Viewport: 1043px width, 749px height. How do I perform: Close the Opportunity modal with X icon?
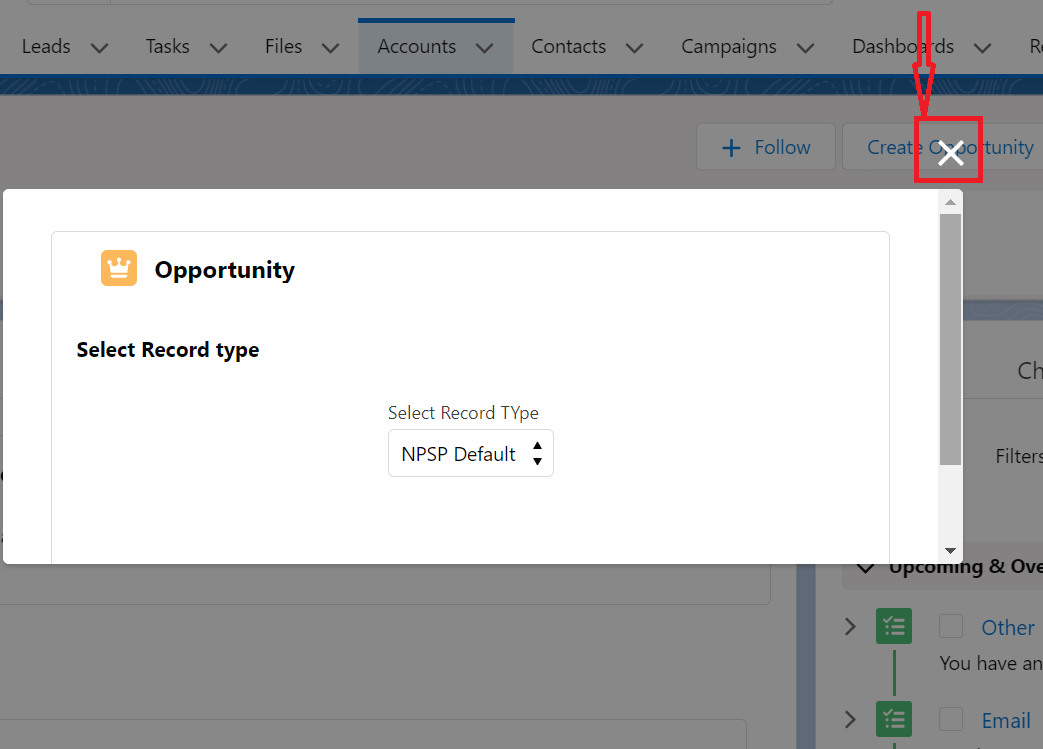[x=951, y=152]
